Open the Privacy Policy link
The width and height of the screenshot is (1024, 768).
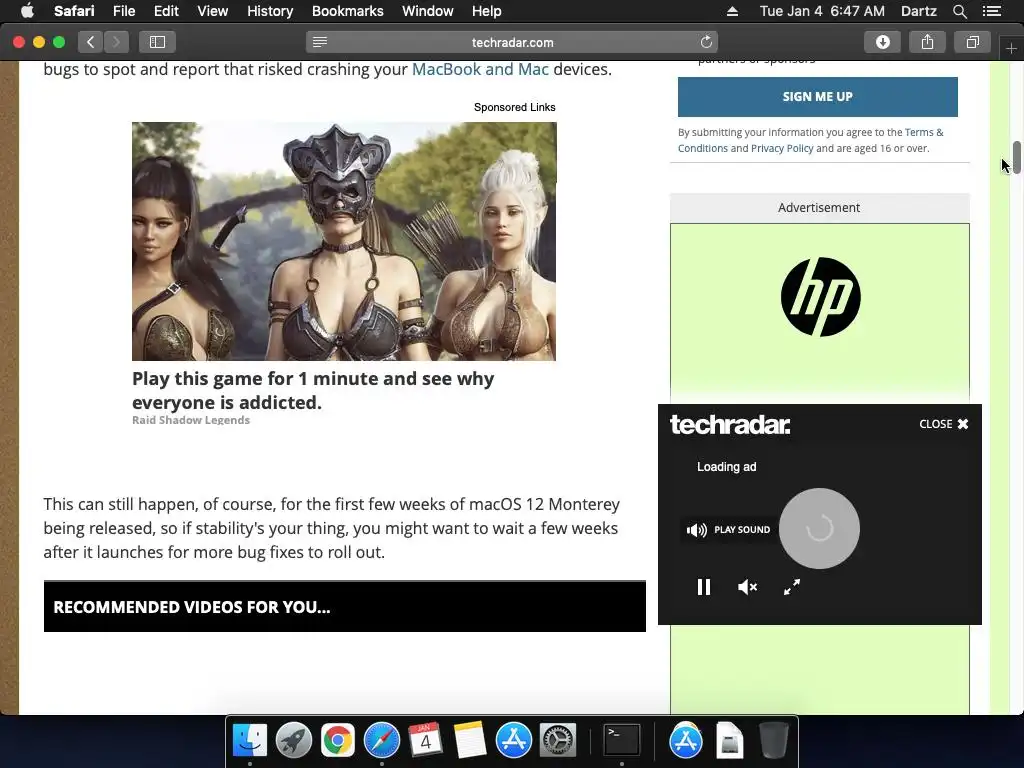(782, 148)
